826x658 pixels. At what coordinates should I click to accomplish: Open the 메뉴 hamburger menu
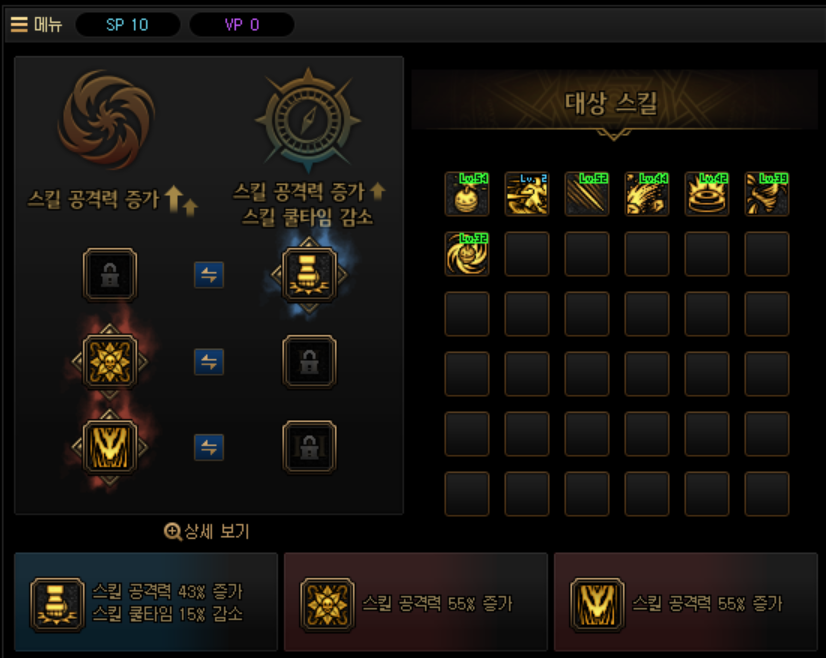coord(36,24)
